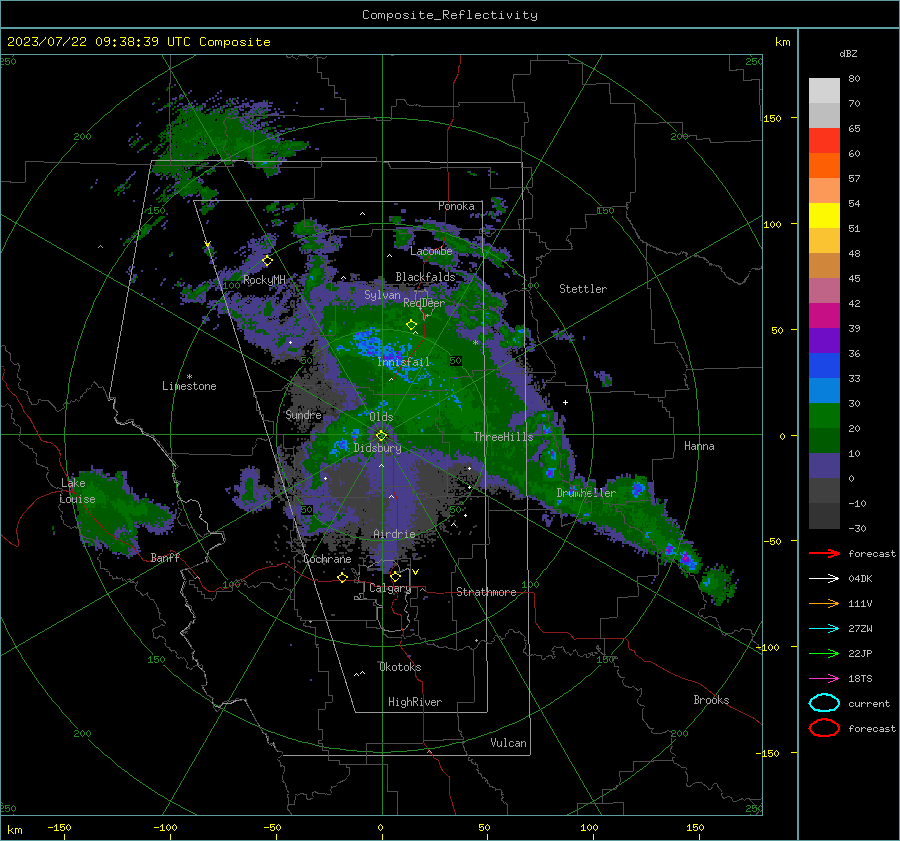Click the Lacombe label
Screen dimensions: 900x841
coord(431,251)
